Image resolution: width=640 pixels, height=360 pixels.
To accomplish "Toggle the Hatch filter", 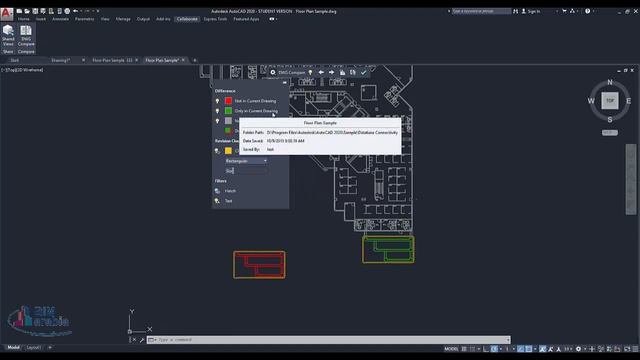I will point(217,191).
